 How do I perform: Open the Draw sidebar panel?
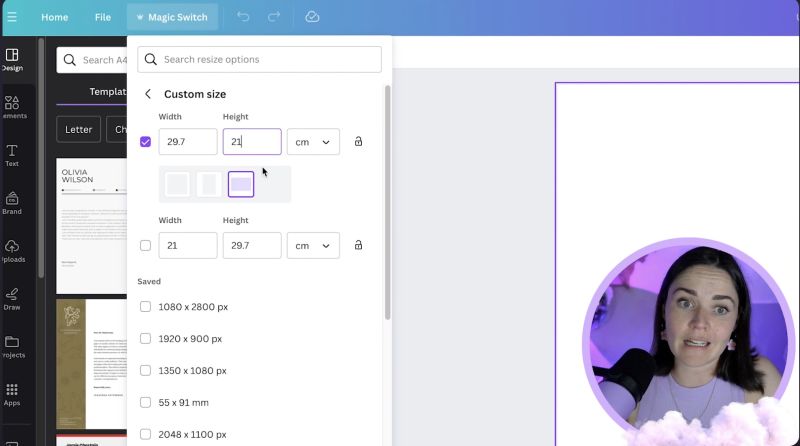click(12, 299)
